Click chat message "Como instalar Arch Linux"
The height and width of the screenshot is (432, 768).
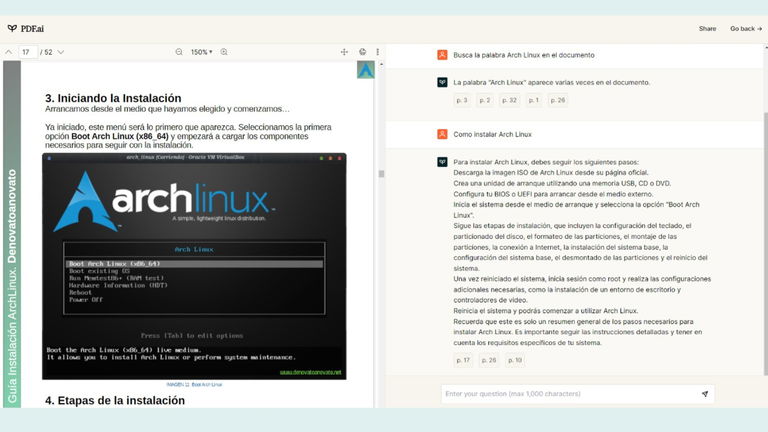492,134
